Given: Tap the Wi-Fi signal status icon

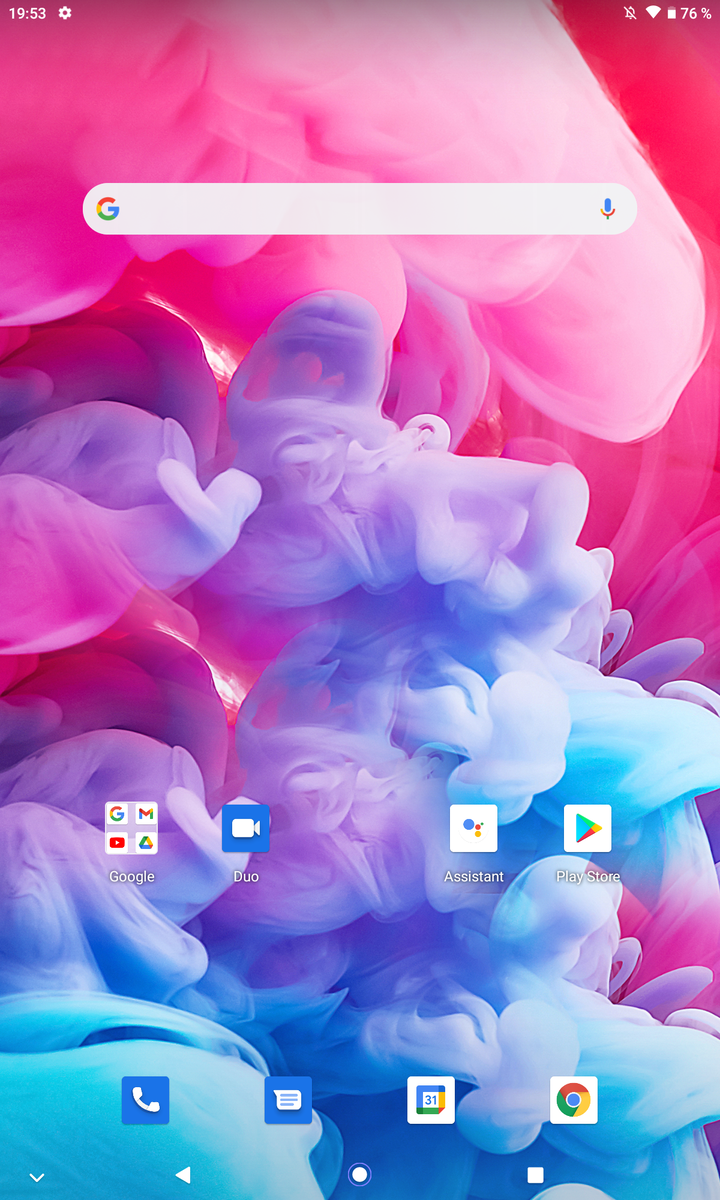Looking at the screenshot, I should click(654, 13).
